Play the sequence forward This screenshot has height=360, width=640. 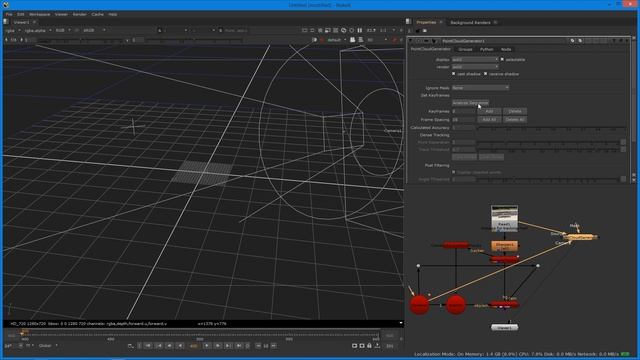tap(207, 346)
